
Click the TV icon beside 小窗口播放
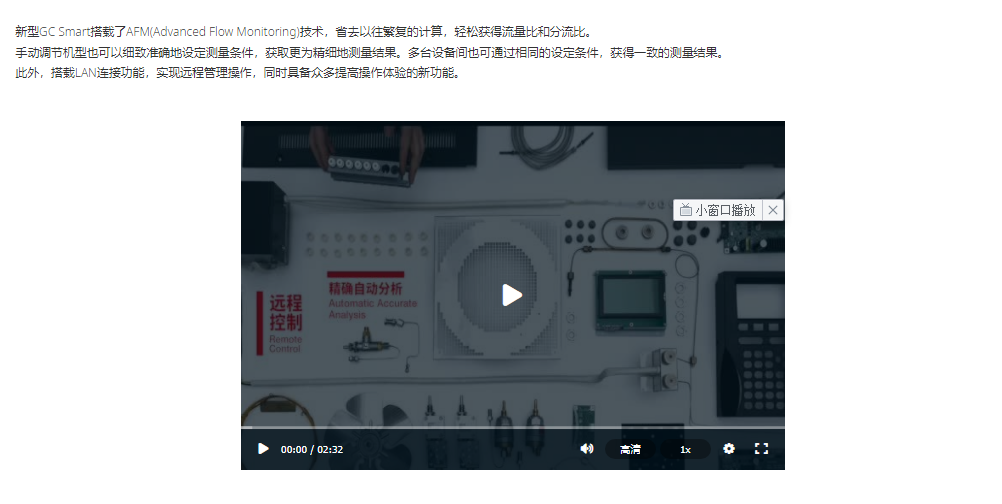[686, 210]
